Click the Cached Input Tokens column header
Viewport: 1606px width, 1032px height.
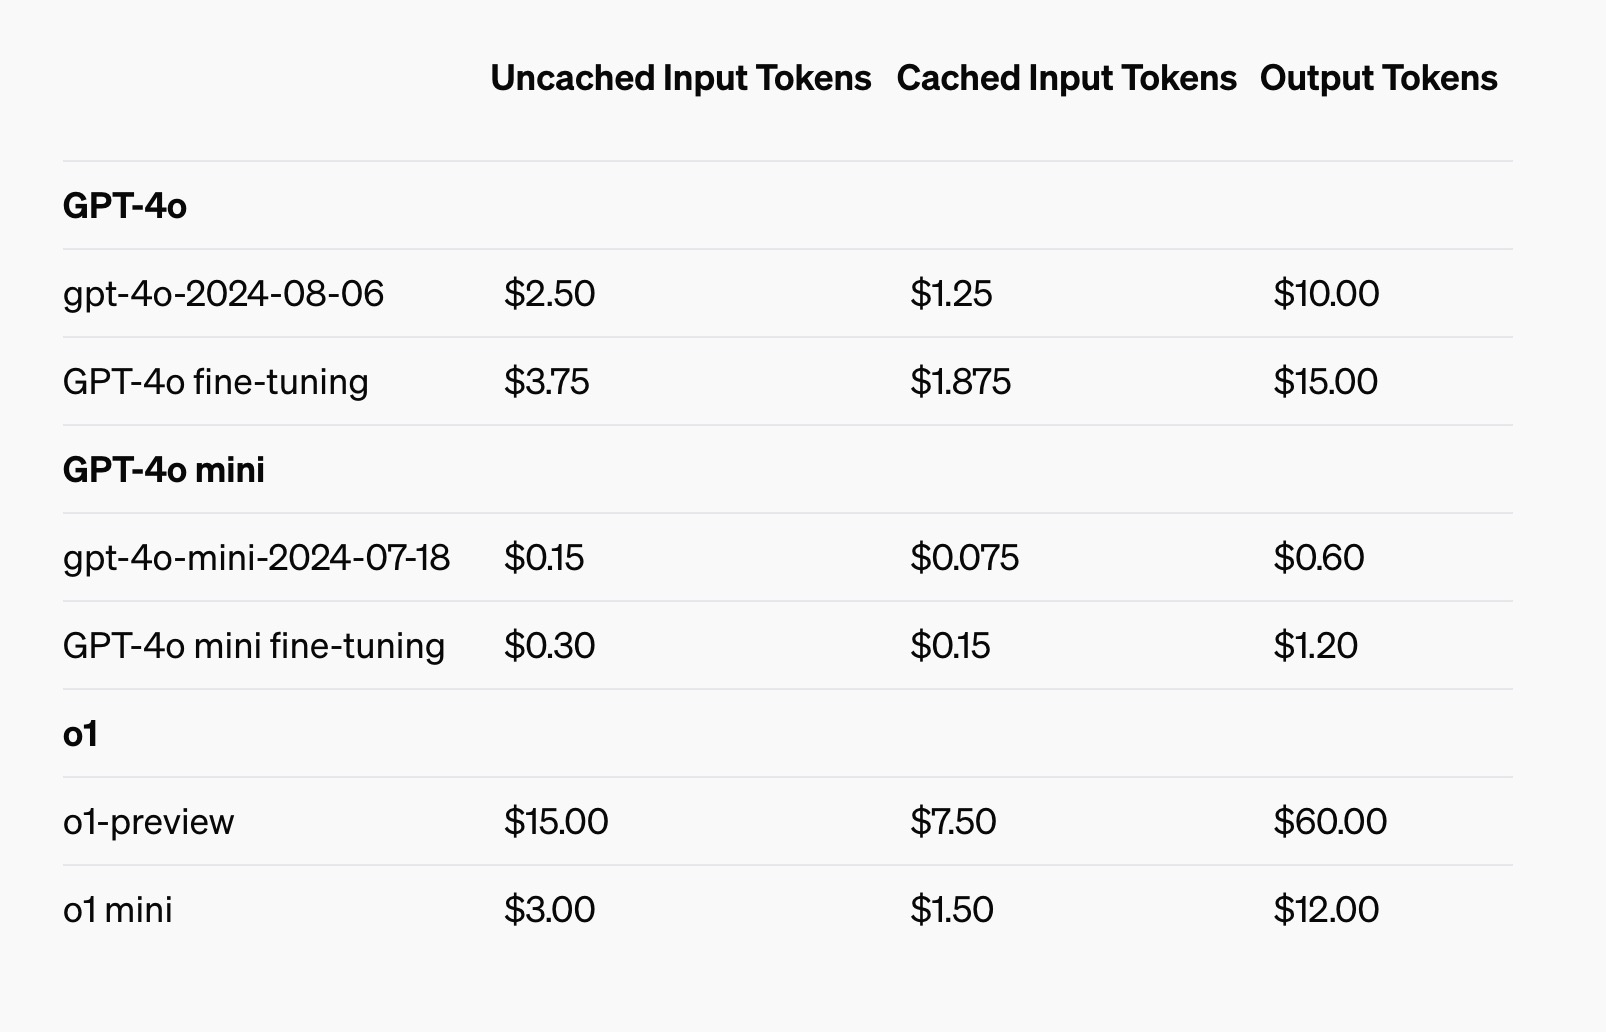(x=1067, y=78)
